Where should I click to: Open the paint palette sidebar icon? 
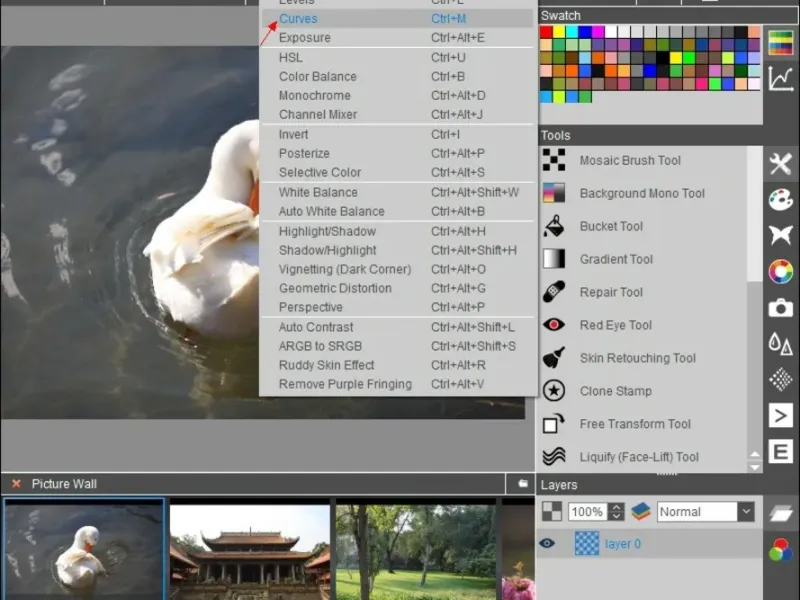(x=781, y=199)
